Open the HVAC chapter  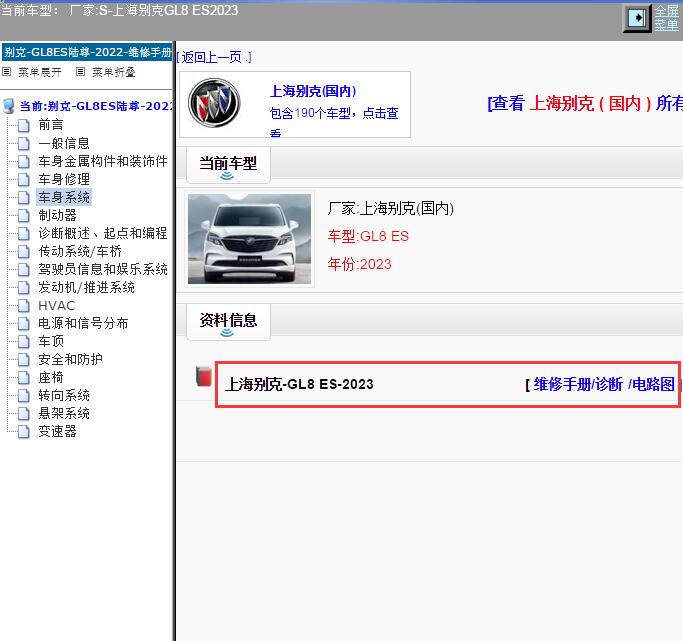pyautogui.click(x=57, y=306)
